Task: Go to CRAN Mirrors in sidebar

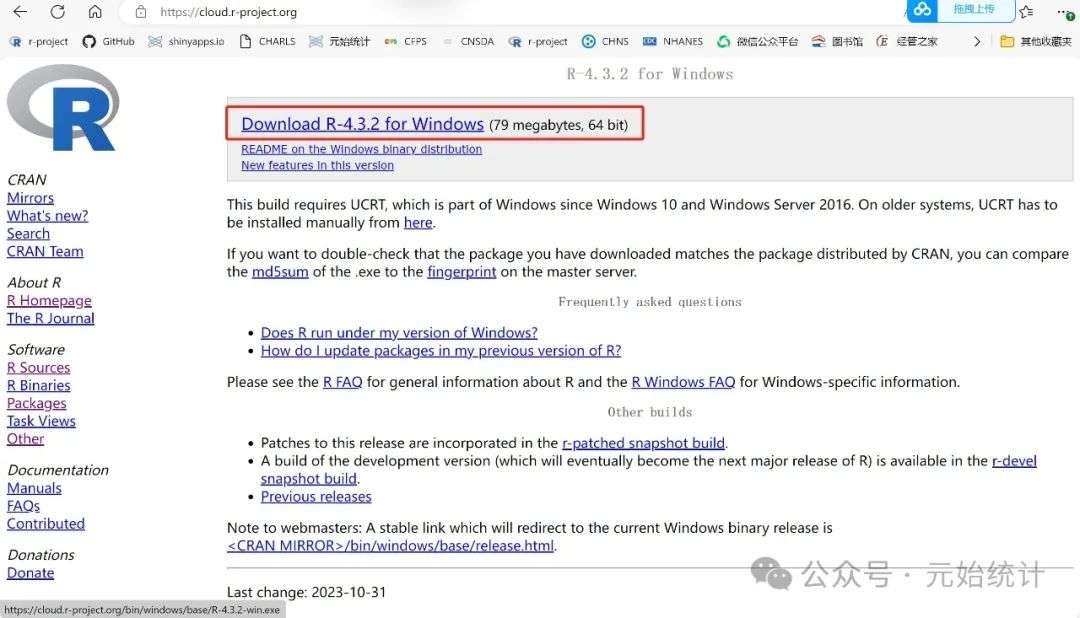Action: click(x=30, y=198)
